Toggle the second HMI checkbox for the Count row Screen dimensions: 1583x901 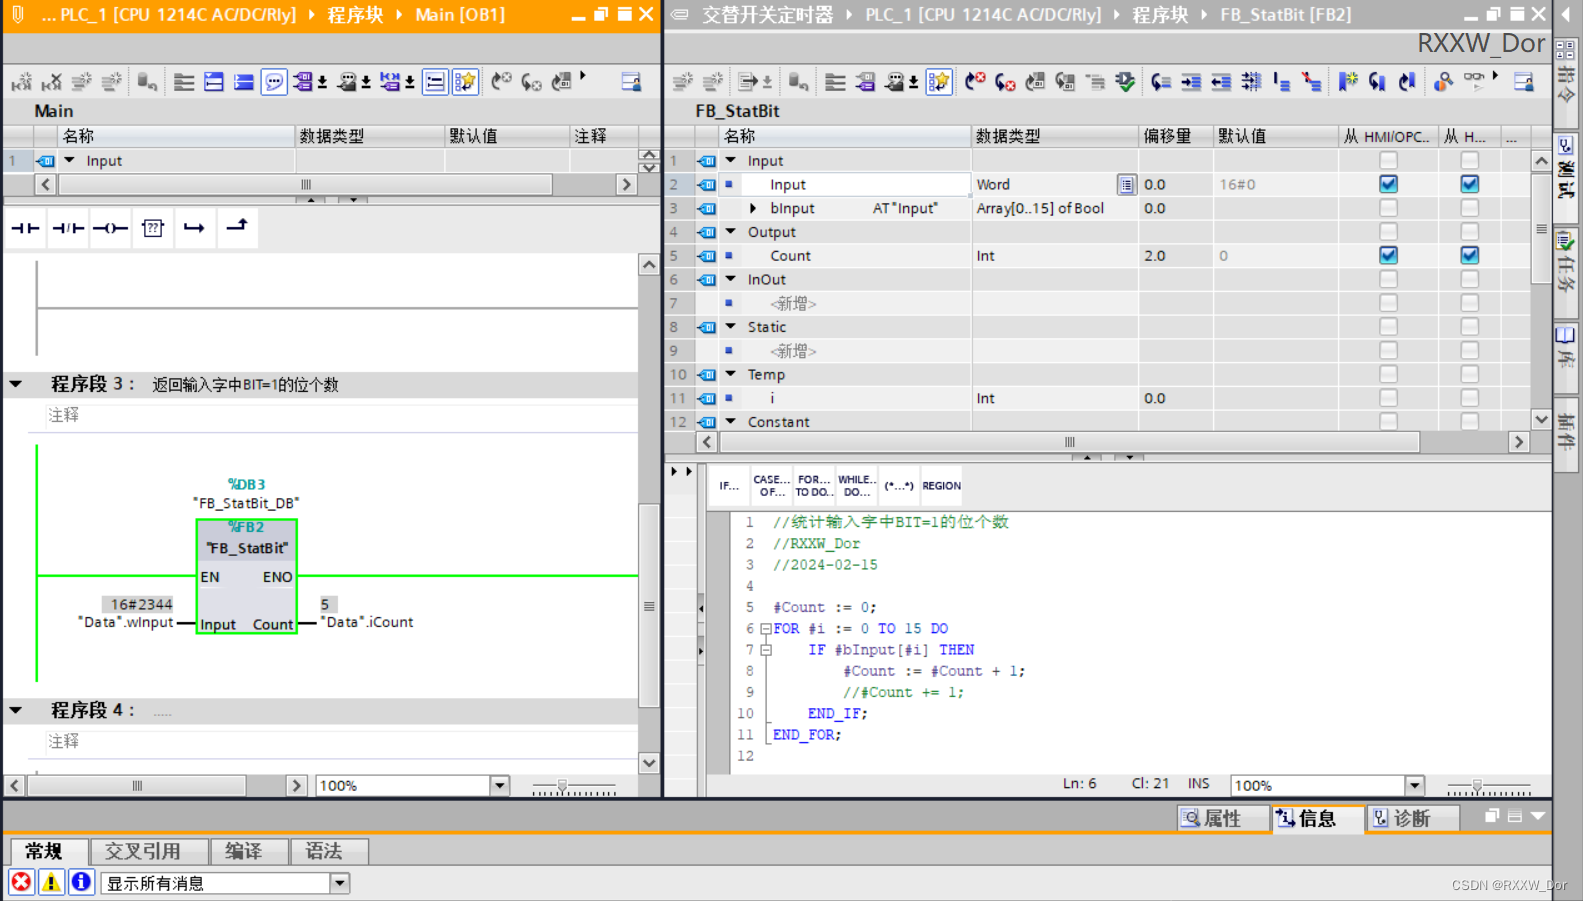(1469, 255)
